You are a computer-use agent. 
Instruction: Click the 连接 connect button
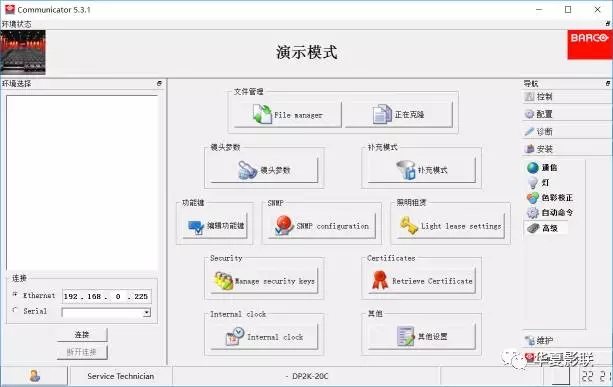pyautogui.click(x=82, y=335)
